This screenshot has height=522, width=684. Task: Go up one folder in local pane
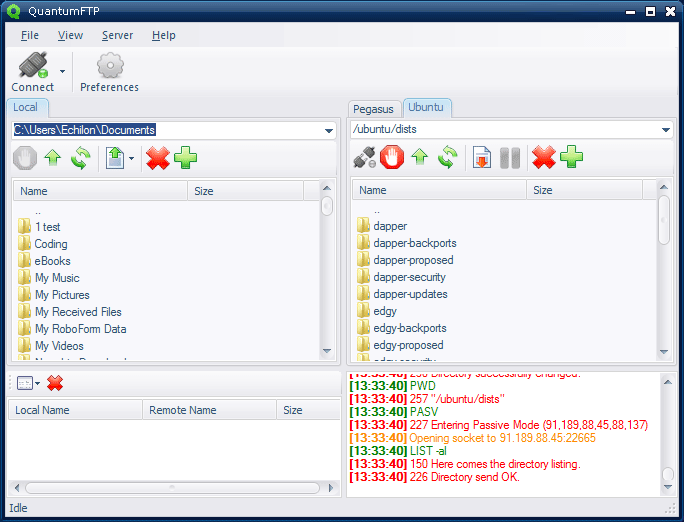click(x=53, y=158)
